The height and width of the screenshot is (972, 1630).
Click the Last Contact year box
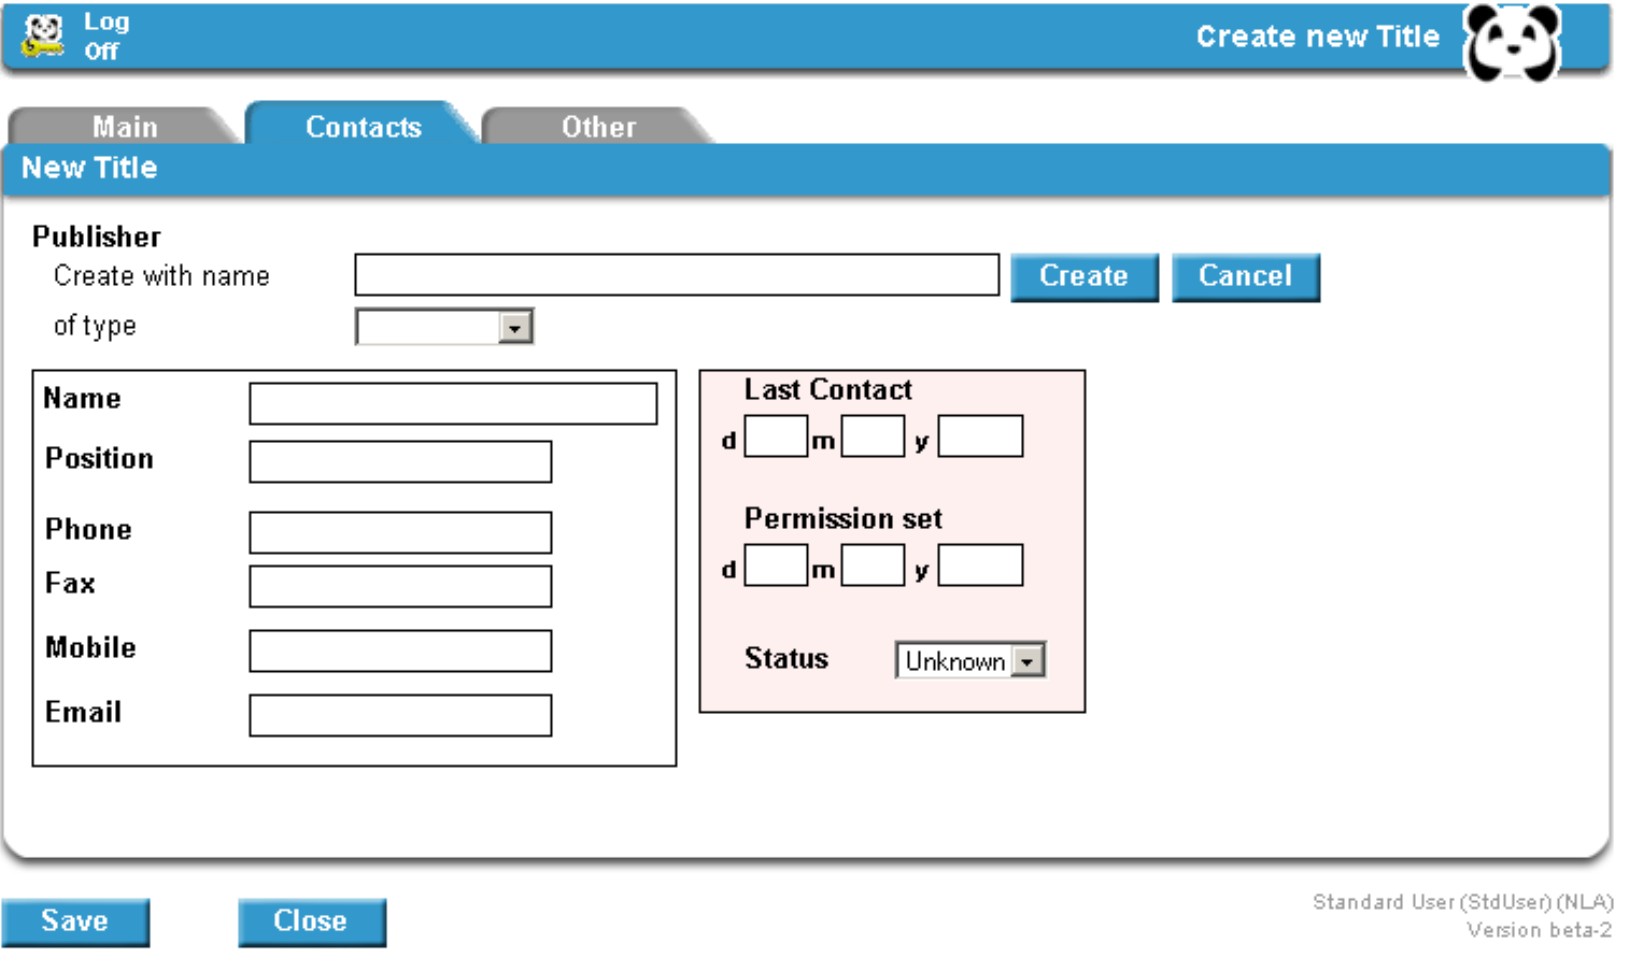tap(980, 437)
